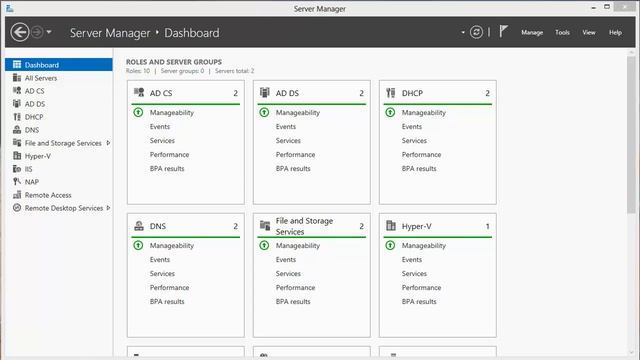Open the Help menu
The height and width of the screenshot is (360, 640).
click(x=615, y=32)
